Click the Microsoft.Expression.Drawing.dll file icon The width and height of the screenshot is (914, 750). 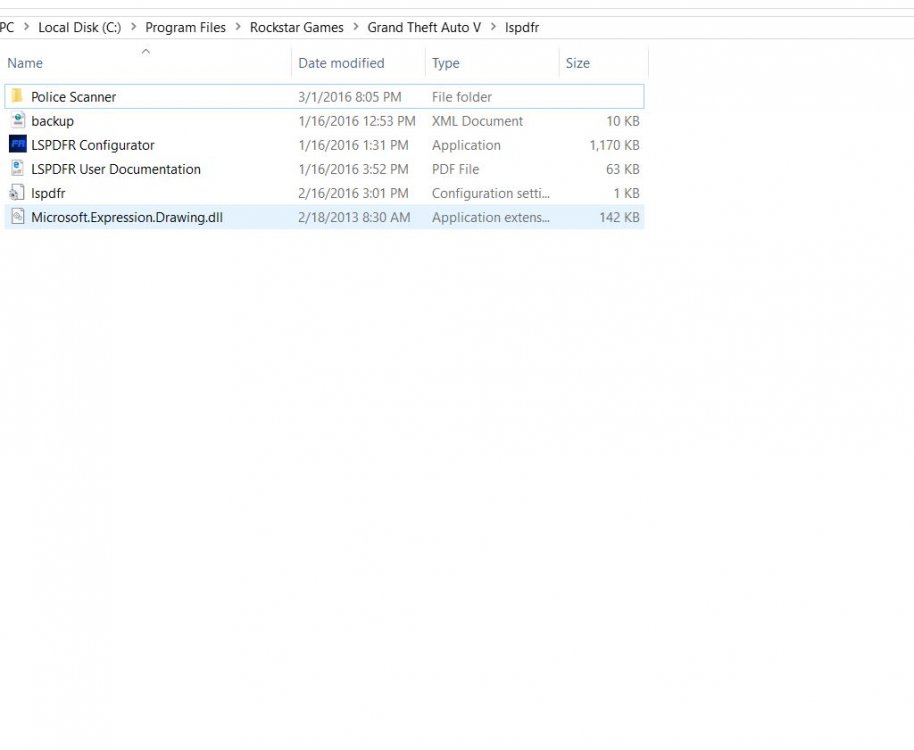coord(17,217)
